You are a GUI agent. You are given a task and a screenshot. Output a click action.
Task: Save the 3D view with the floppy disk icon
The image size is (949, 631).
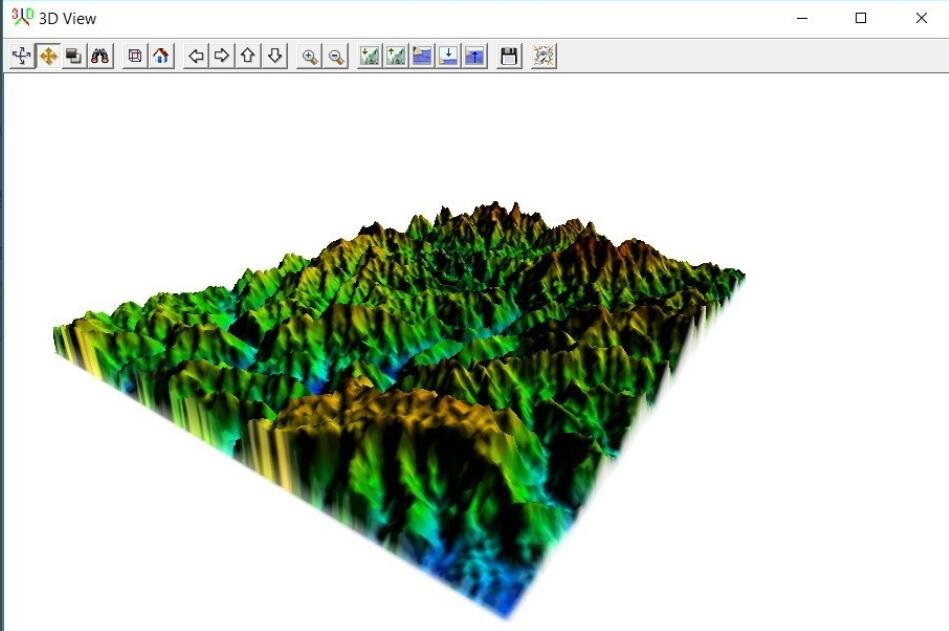pos(508,57)
